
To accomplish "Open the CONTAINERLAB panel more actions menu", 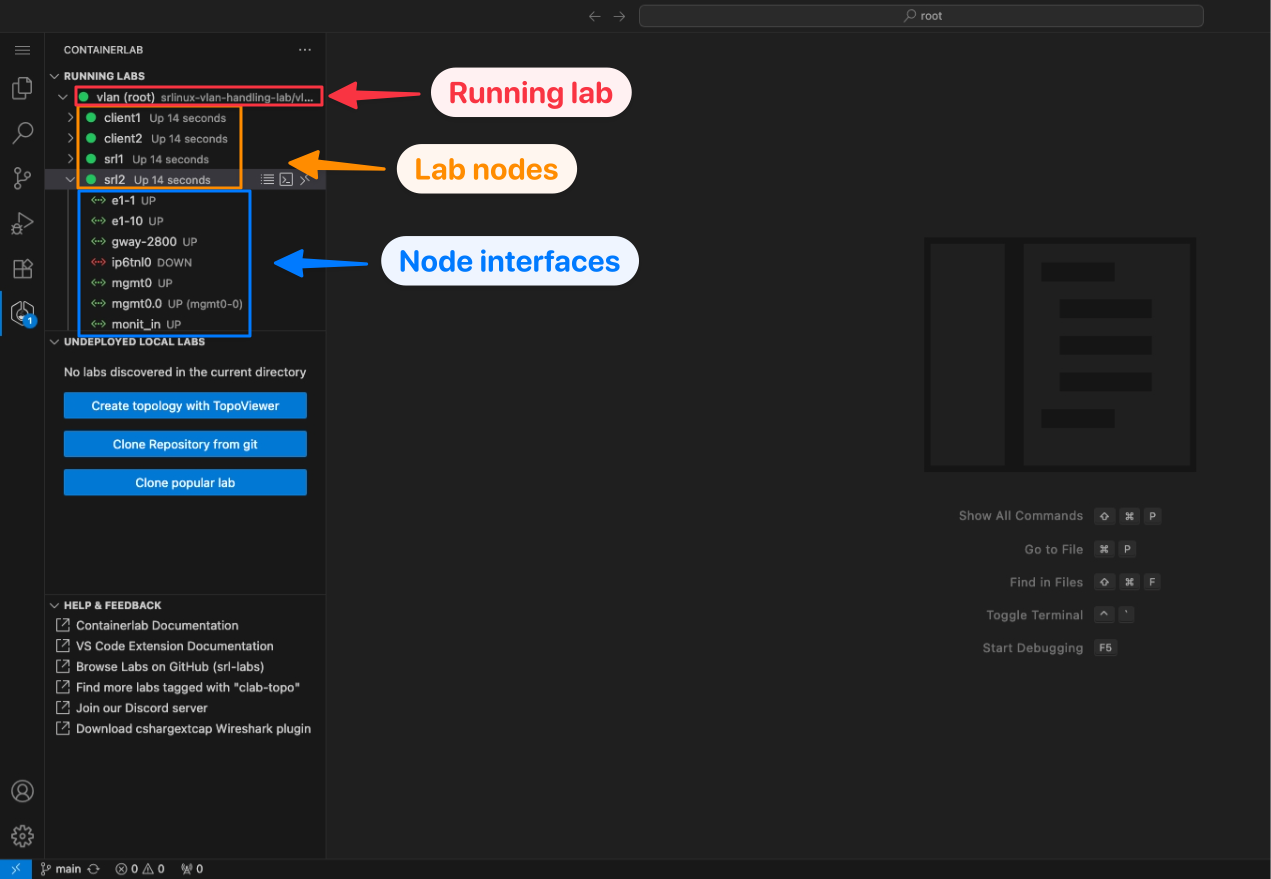I will point(305,49).
